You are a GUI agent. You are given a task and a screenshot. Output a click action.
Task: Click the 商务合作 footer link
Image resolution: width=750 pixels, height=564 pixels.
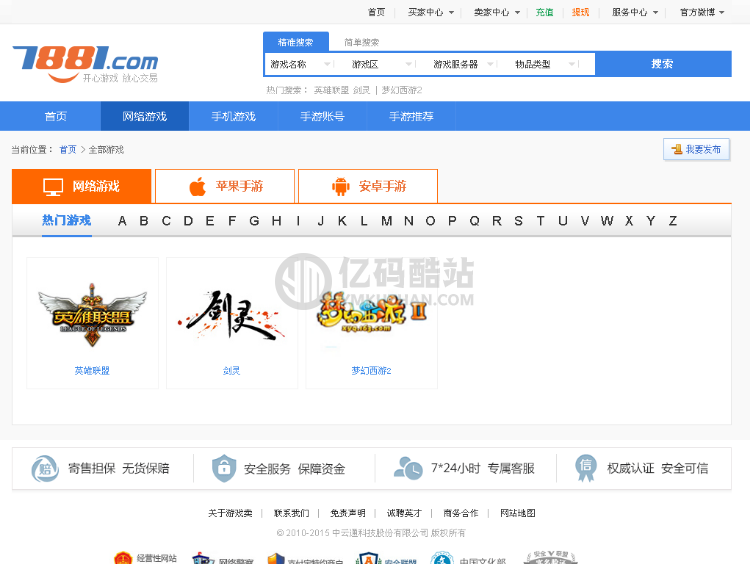(461, 513)
